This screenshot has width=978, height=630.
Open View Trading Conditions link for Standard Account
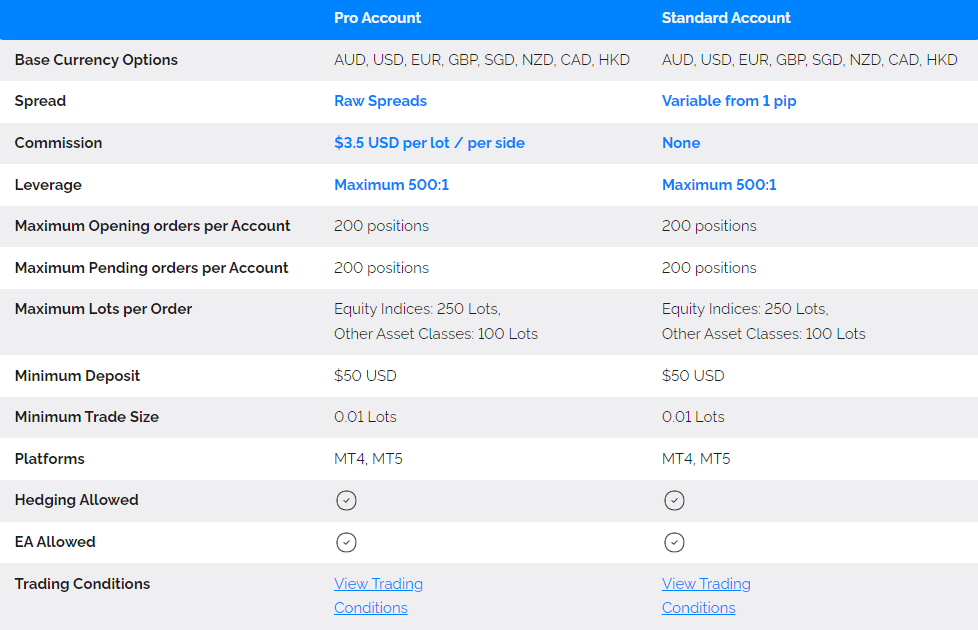[706, 596]
